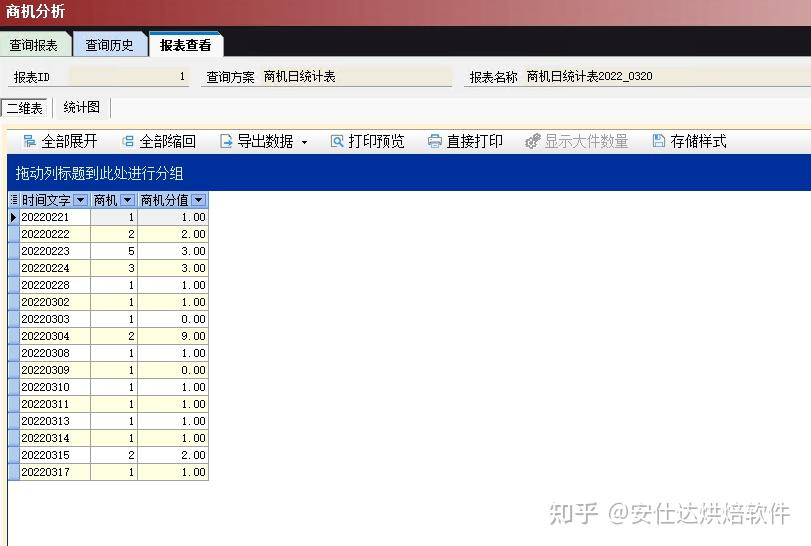Click the 全部展开 expand-all icon
The image size is (811, 546).
[x=29, y=141]
